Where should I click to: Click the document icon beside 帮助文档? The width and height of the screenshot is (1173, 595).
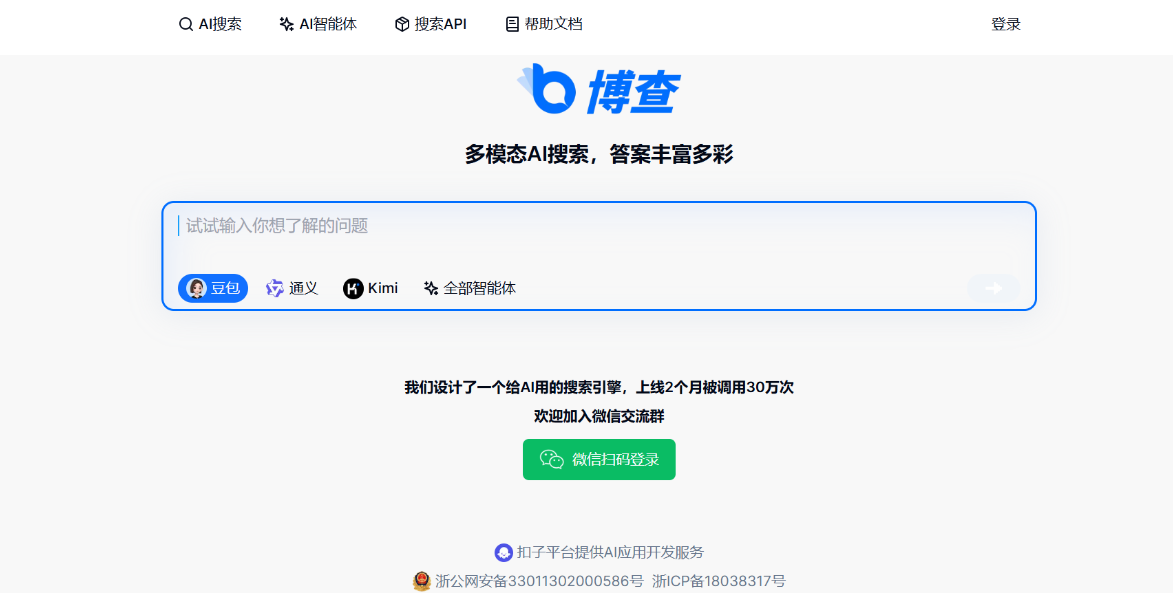[x=512, y=25]
